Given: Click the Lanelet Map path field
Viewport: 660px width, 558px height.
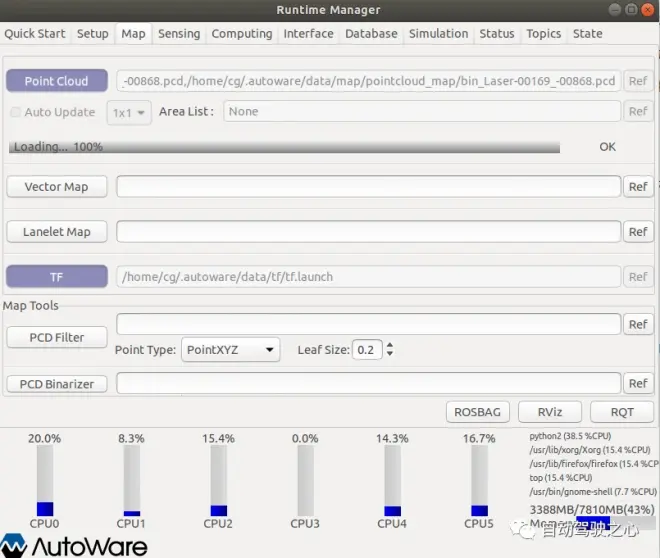Looking at the screenshot, I should (368, 231).
